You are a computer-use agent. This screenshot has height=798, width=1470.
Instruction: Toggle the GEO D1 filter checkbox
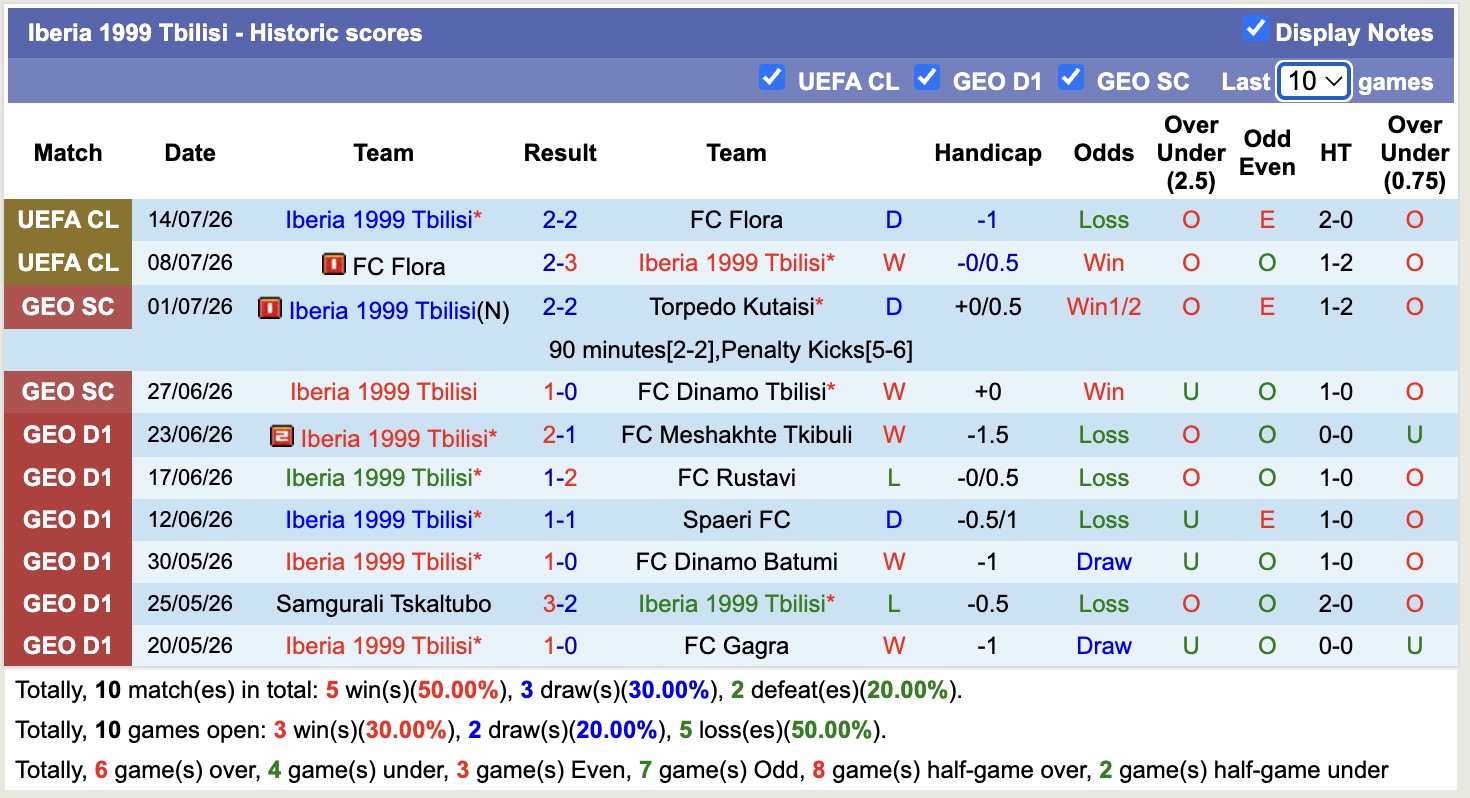[x=927, y=77]
